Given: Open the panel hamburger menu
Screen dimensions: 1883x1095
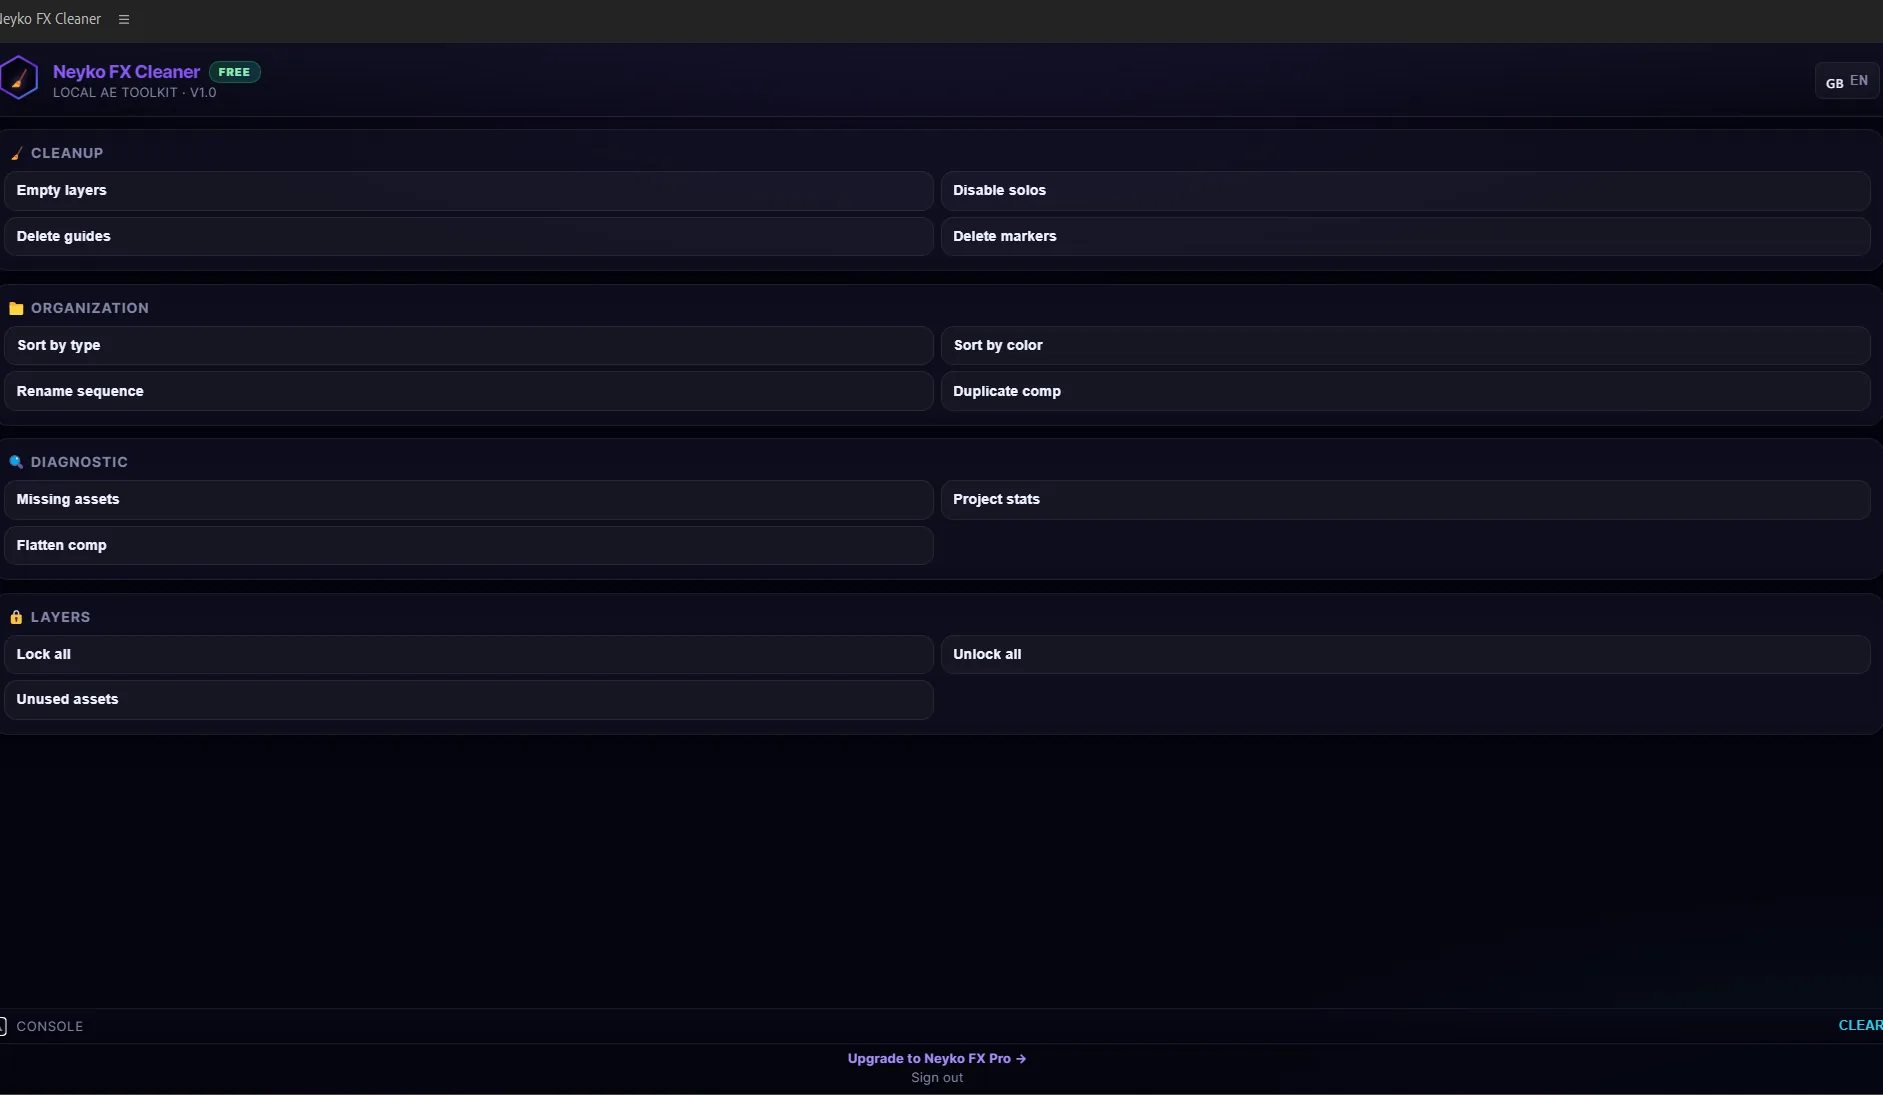Looking at the screenshot, I should [124, 19].
